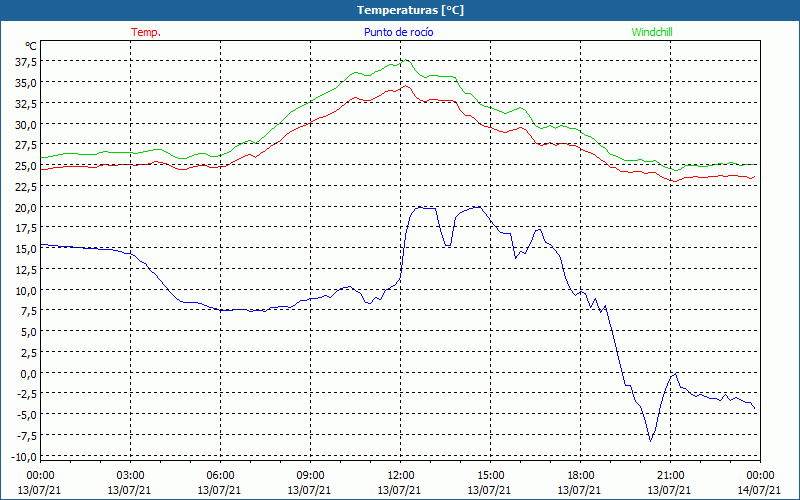The image size is (800, 500).
Task: Click the 25,0 y-axis value
Action: point(26,166)
